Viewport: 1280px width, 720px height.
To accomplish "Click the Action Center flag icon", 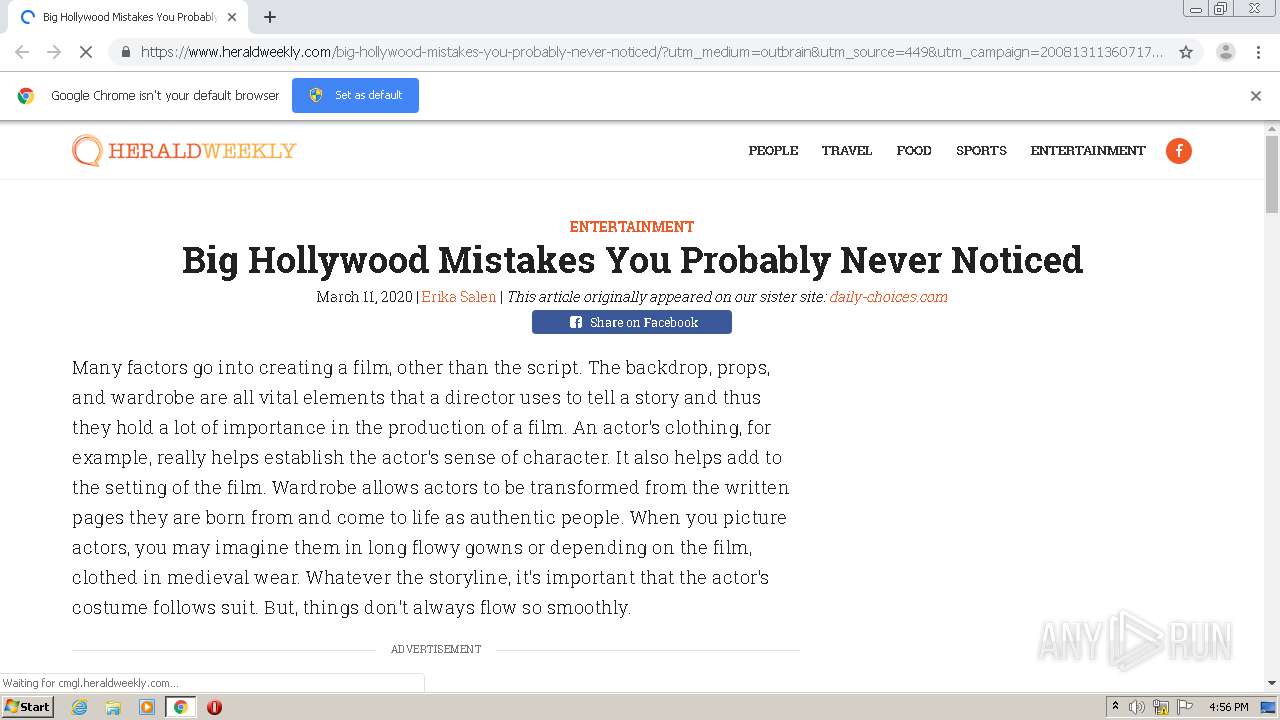I will click(1185, 707).
